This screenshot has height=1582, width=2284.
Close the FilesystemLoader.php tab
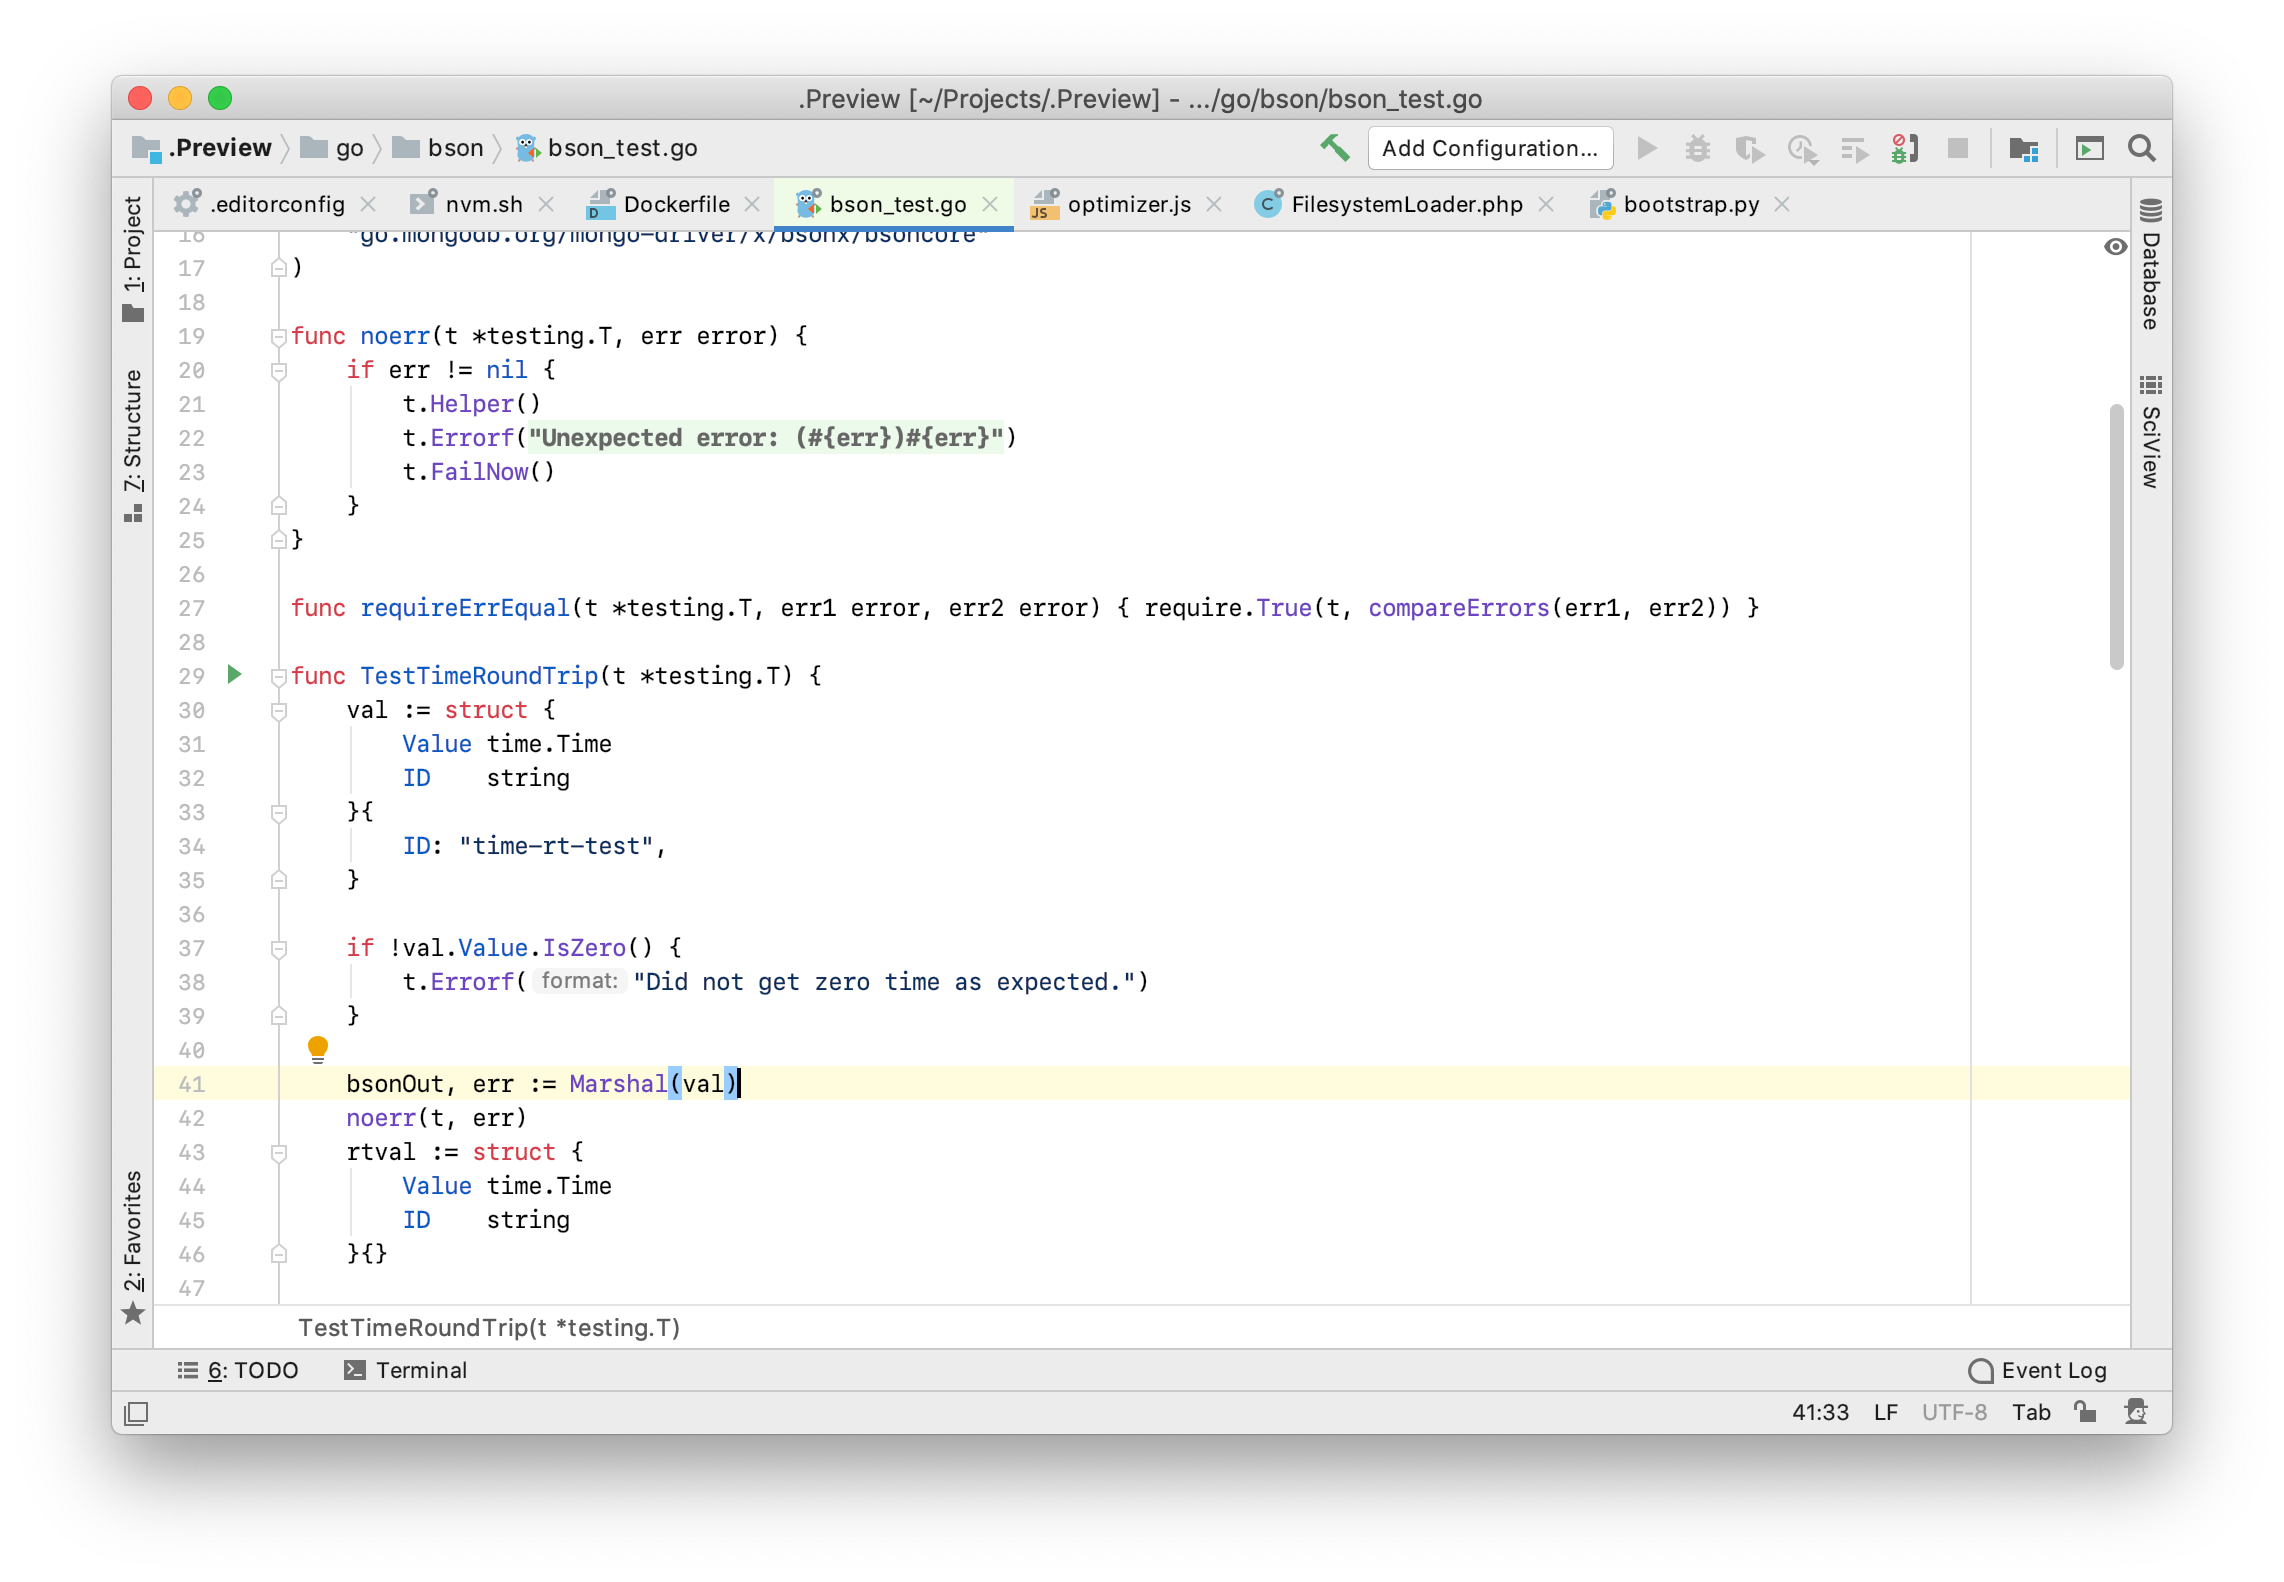pos(1546,205)
